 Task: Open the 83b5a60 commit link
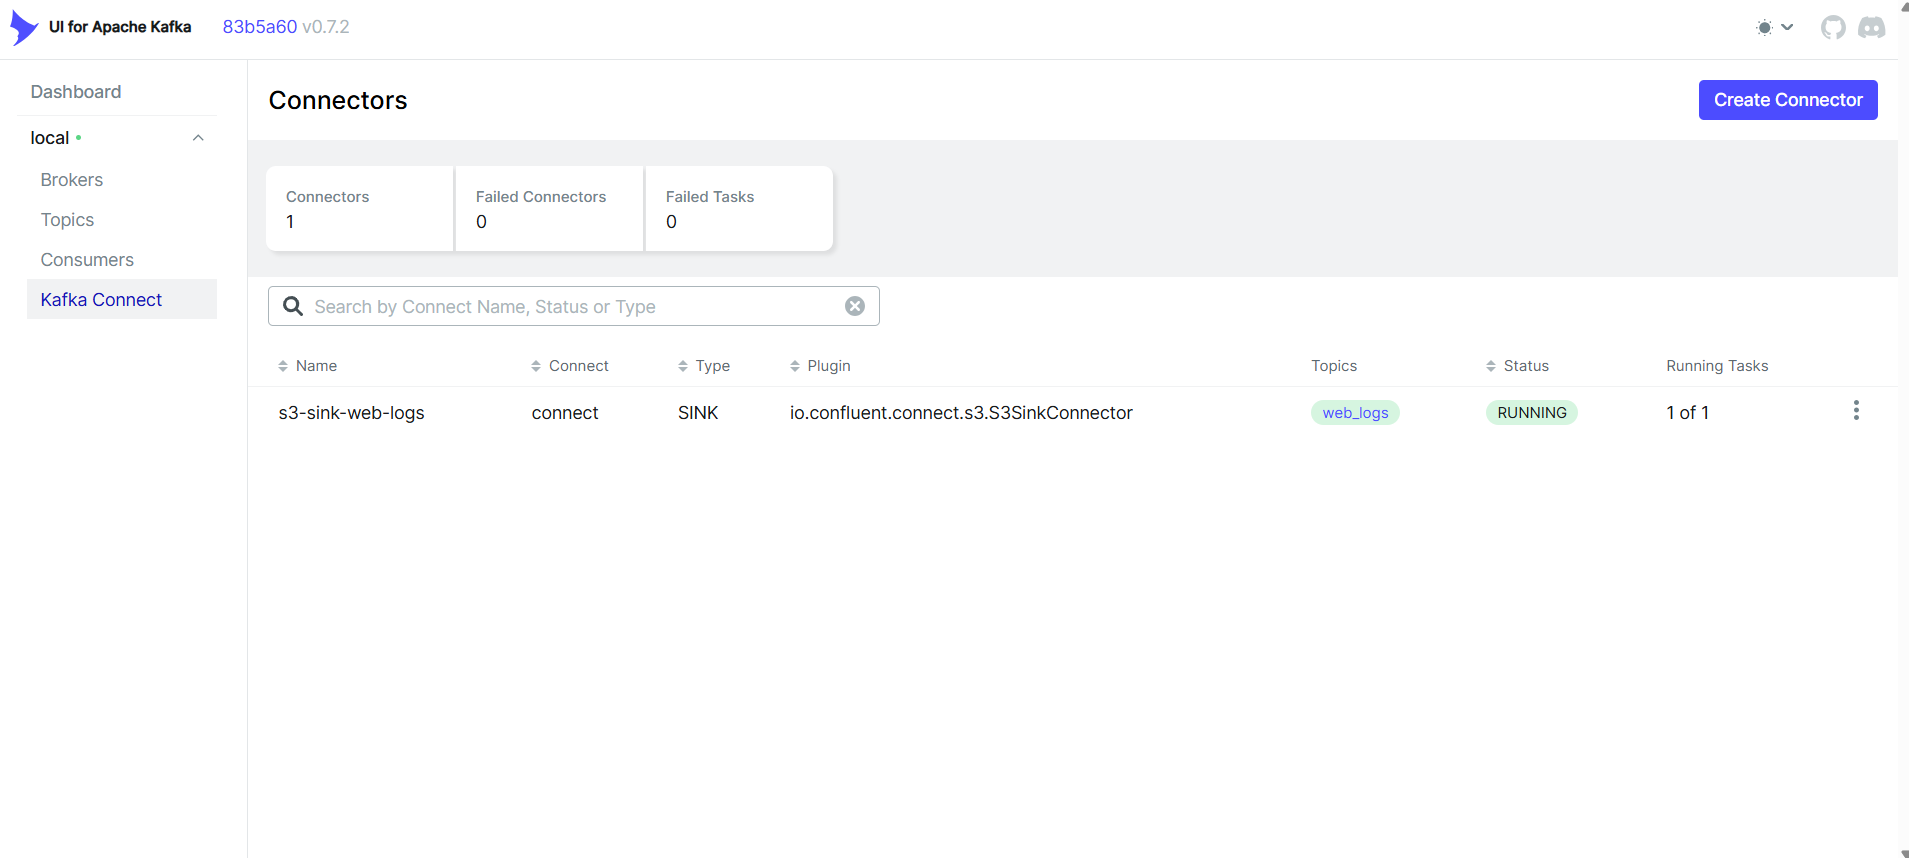260,27
